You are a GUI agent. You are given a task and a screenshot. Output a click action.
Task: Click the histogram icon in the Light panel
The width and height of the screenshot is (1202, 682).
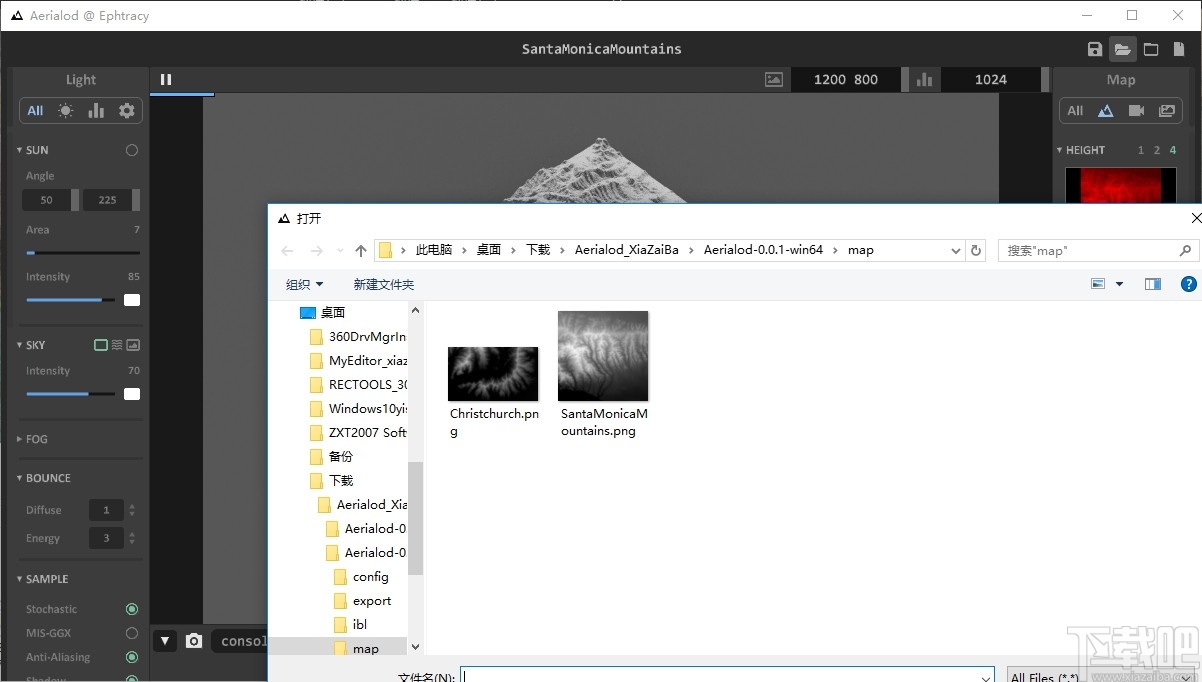95,110
